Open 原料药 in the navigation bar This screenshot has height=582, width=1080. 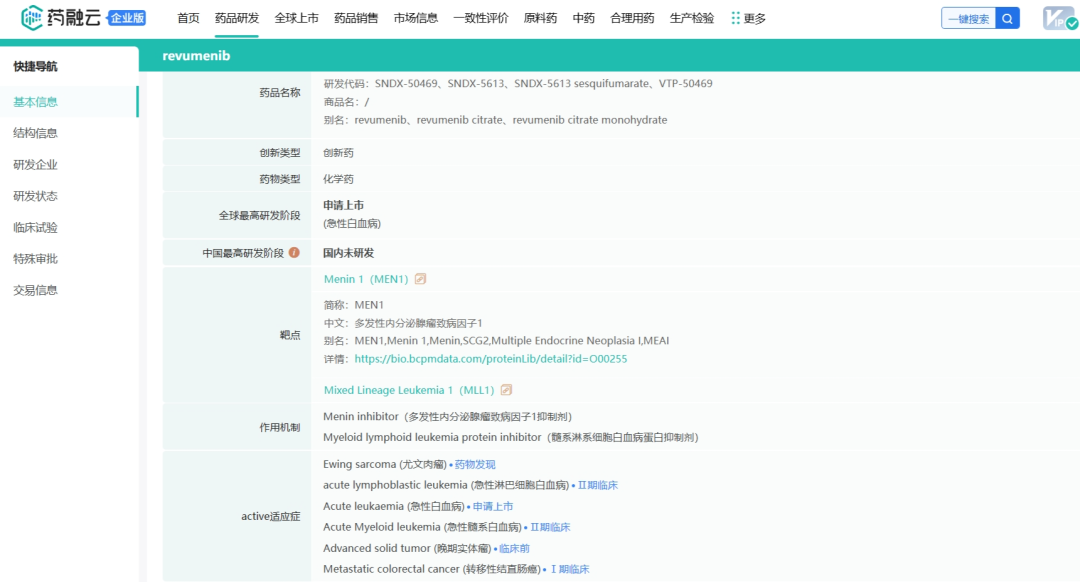point(540,19)
